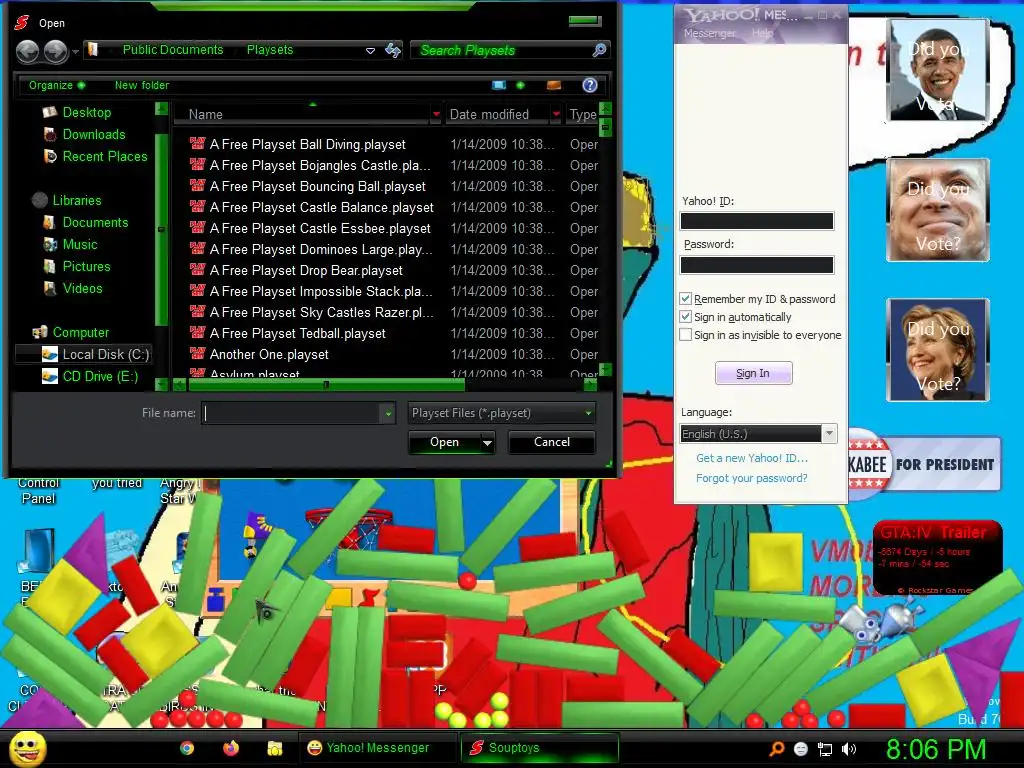
Task: Open the help question mark icon
Action: click(590, 85)
